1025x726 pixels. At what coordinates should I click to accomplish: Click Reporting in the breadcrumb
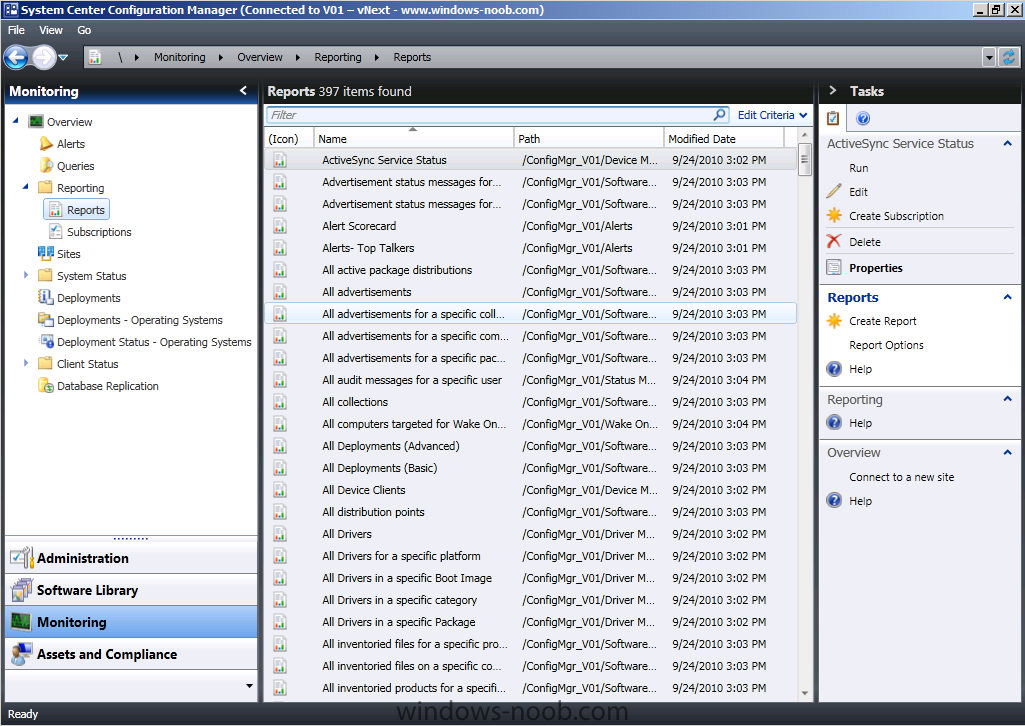pos(338,58)
